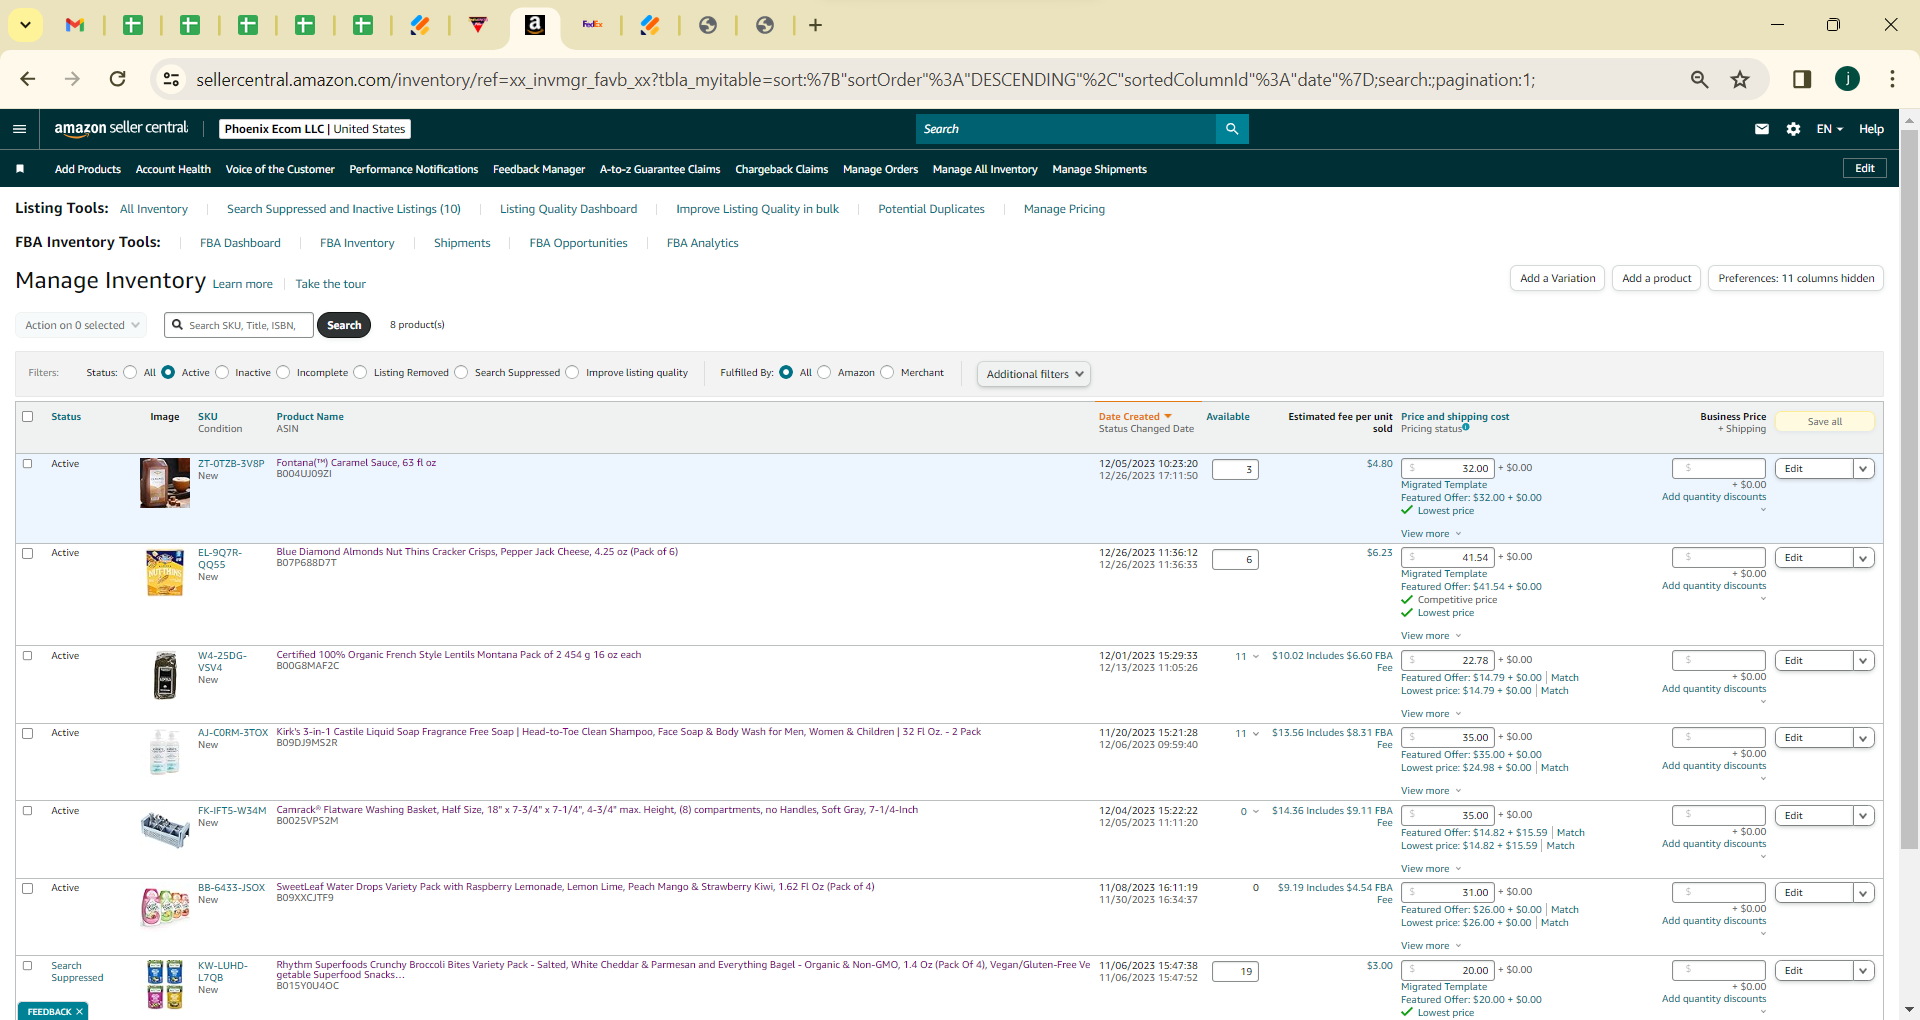Go to Feedback Manager

click(539, 169)
